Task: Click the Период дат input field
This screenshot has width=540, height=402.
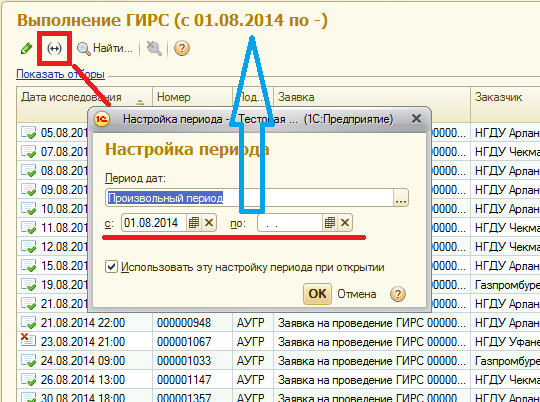Action: point(249,198)
